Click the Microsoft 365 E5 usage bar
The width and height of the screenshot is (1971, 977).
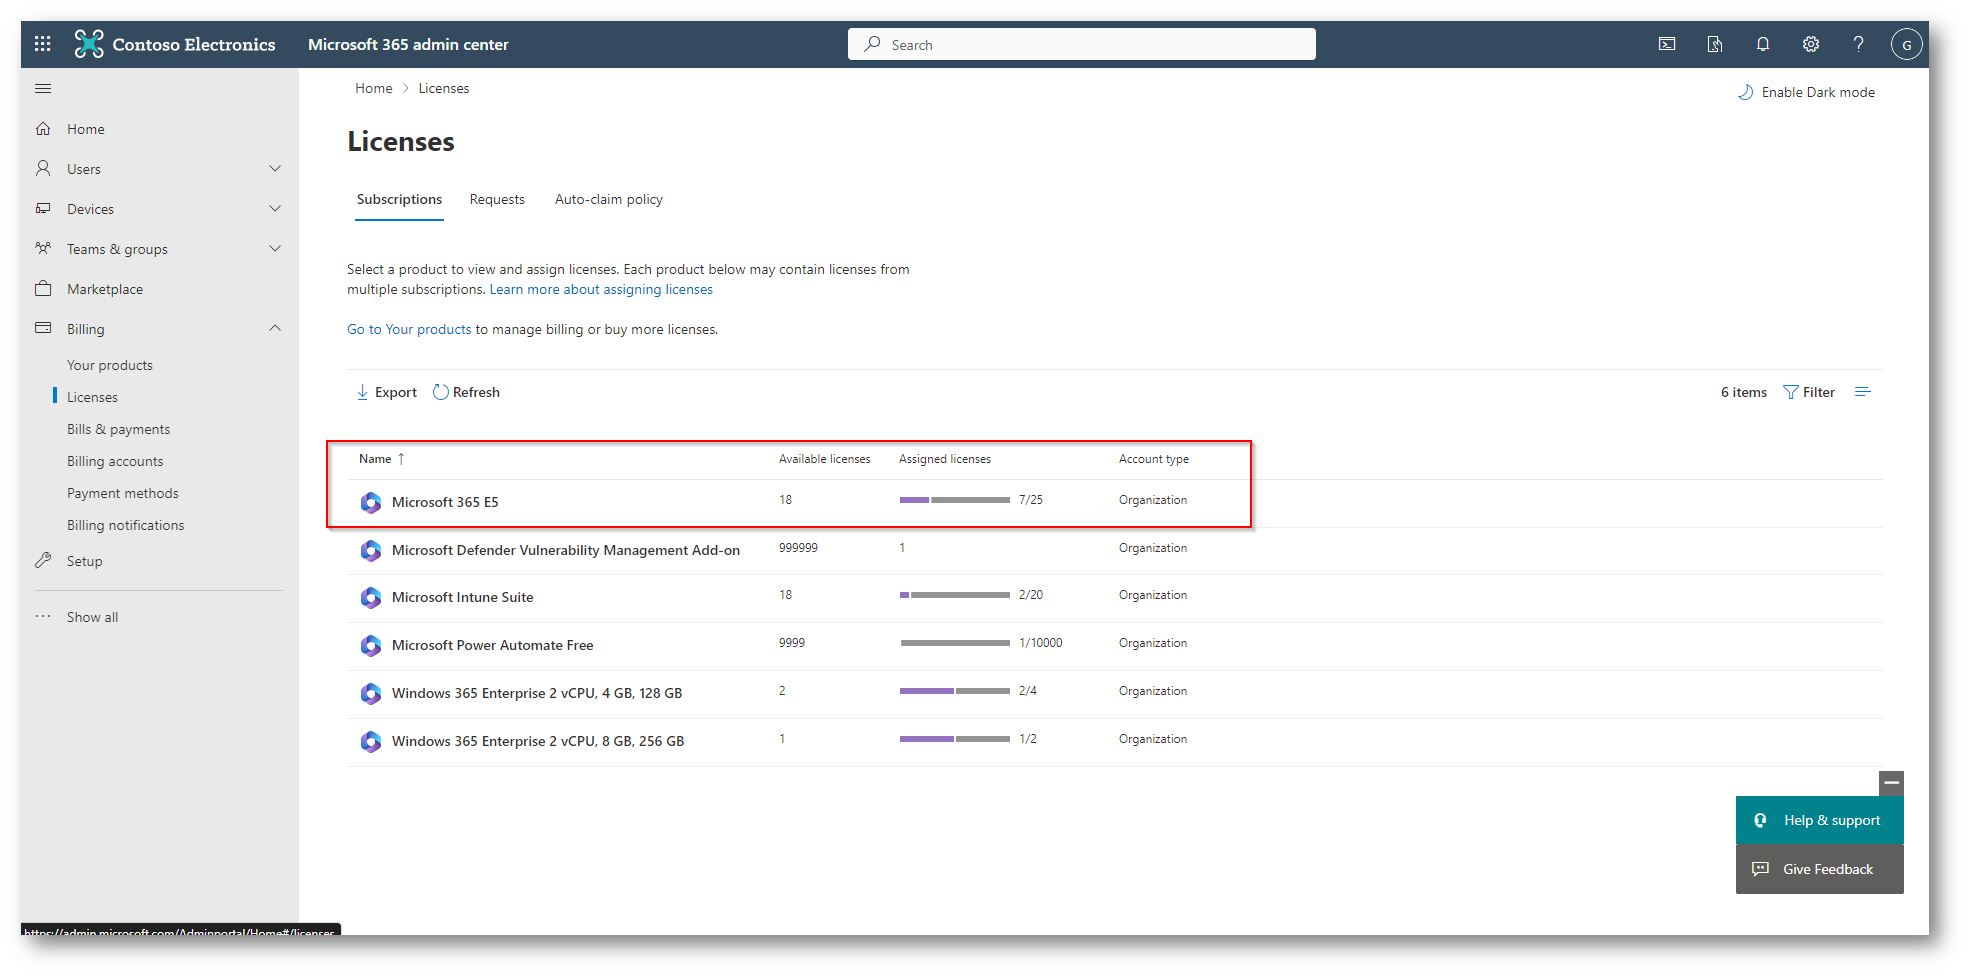pyautogui.click(x=954, y=500)
